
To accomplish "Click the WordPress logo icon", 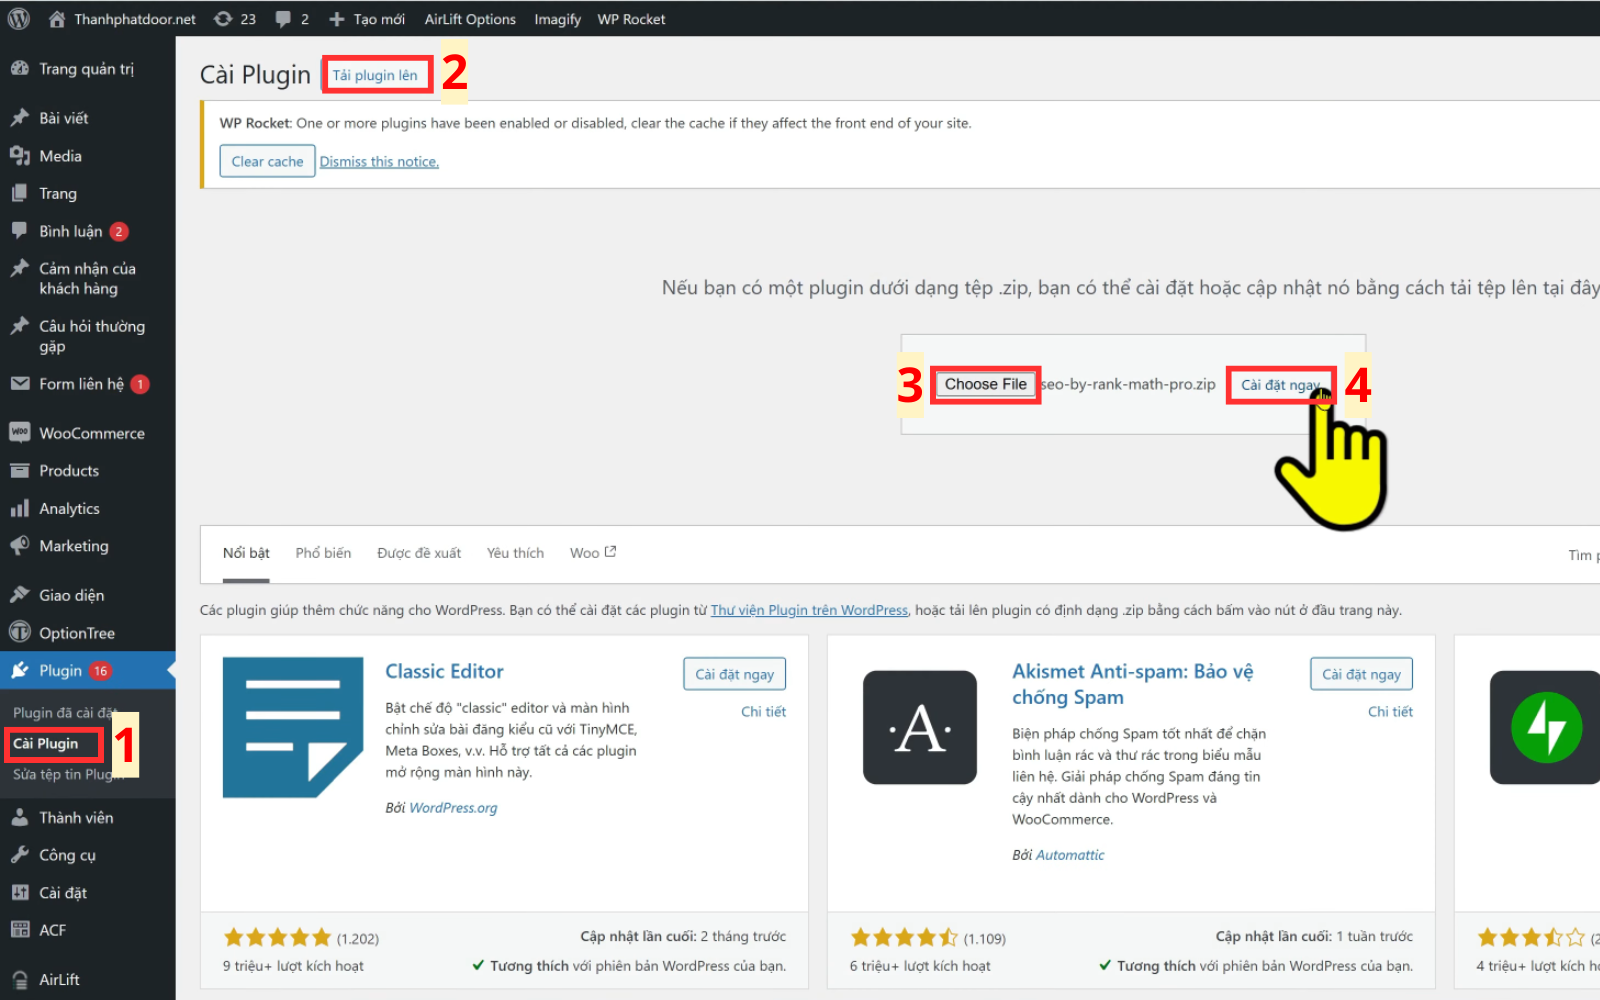I will pos(18,18).
